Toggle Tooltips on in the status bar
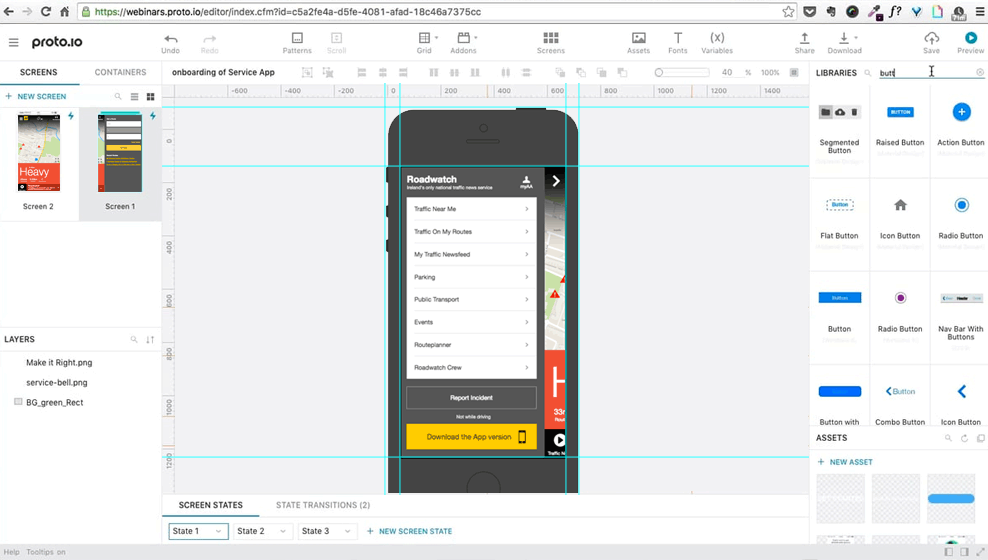Viewport: 988px width, 560px height. [46, 552]
